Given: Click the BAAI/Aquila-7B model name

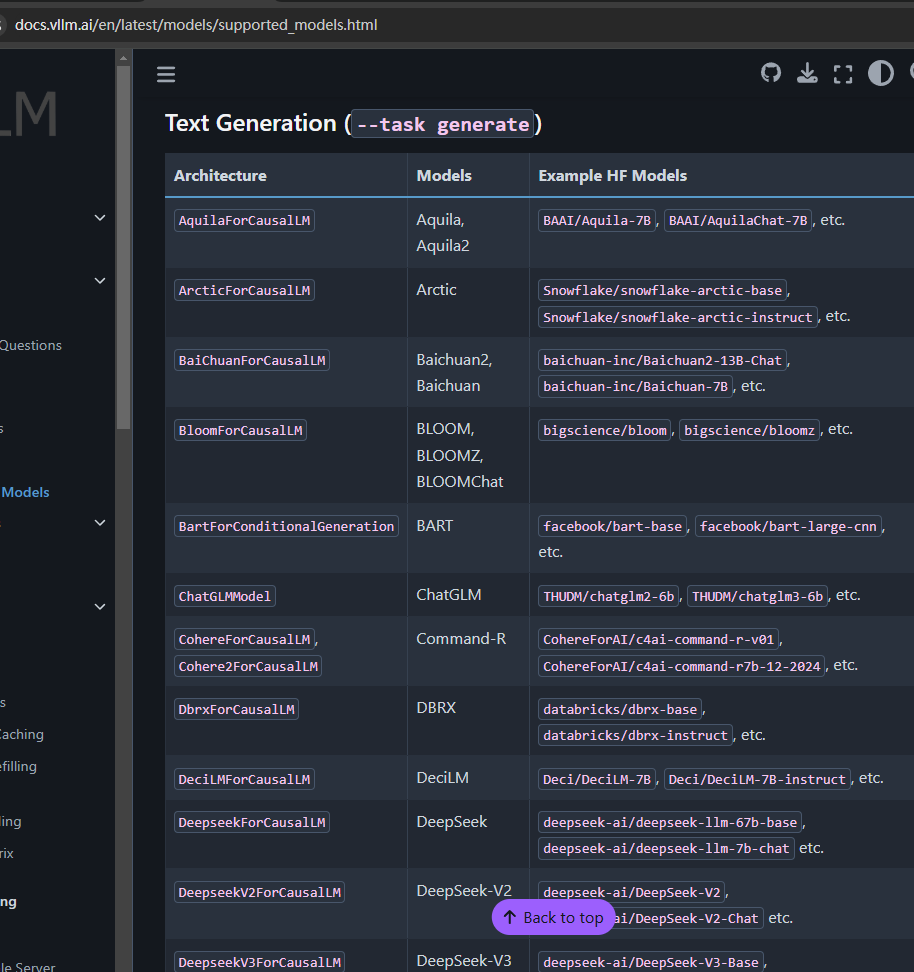Looking at the screenshot, I should [x=597, y=220].
